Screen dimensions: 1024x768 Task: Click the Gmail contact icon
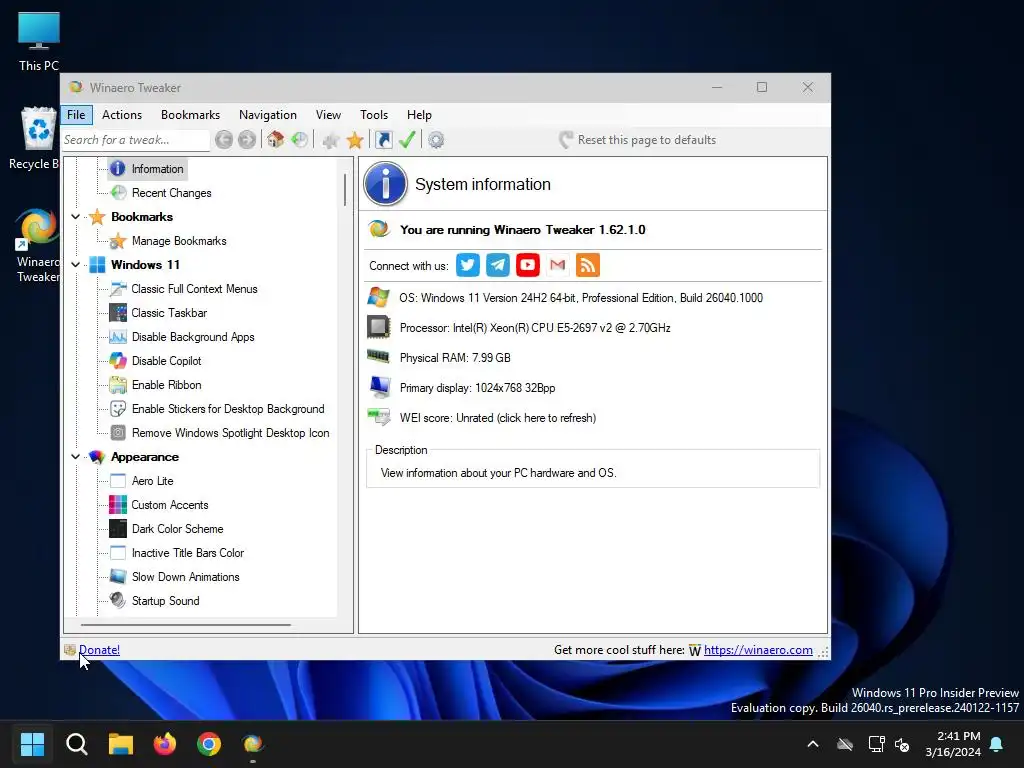(x=558, y=265)
